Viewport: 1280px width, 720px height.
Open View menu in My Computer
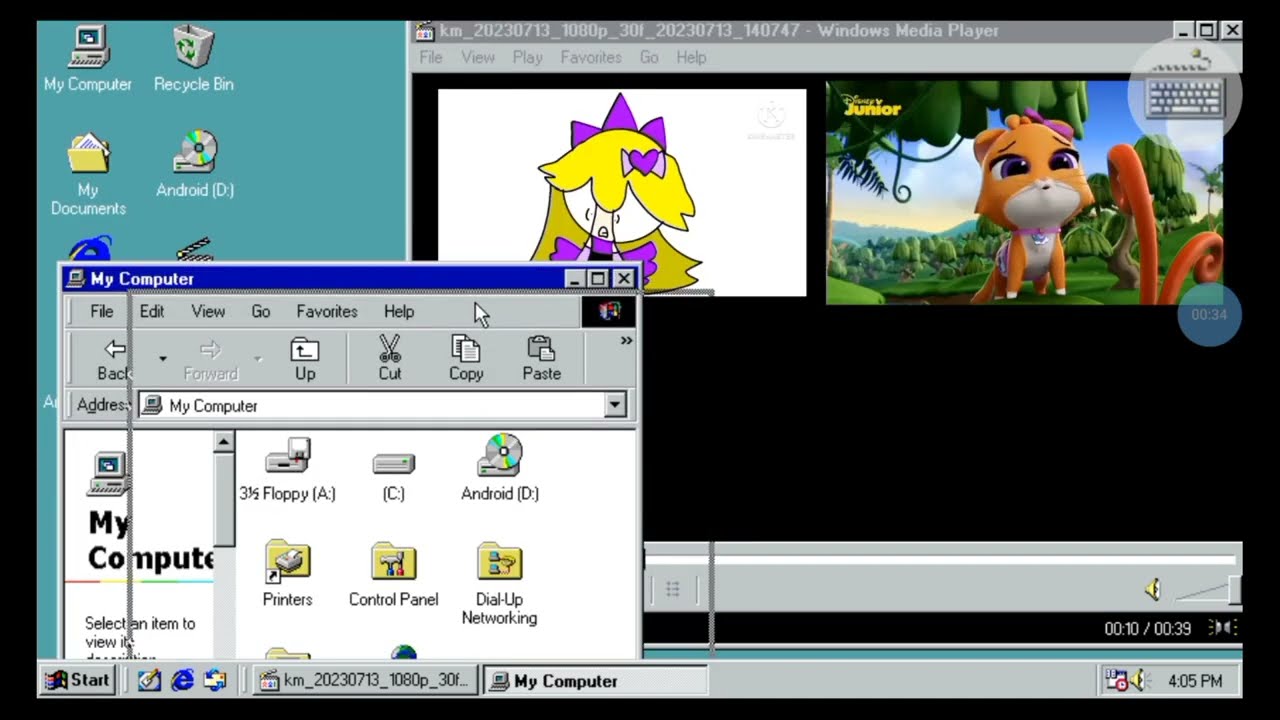(x=208, y=311)
